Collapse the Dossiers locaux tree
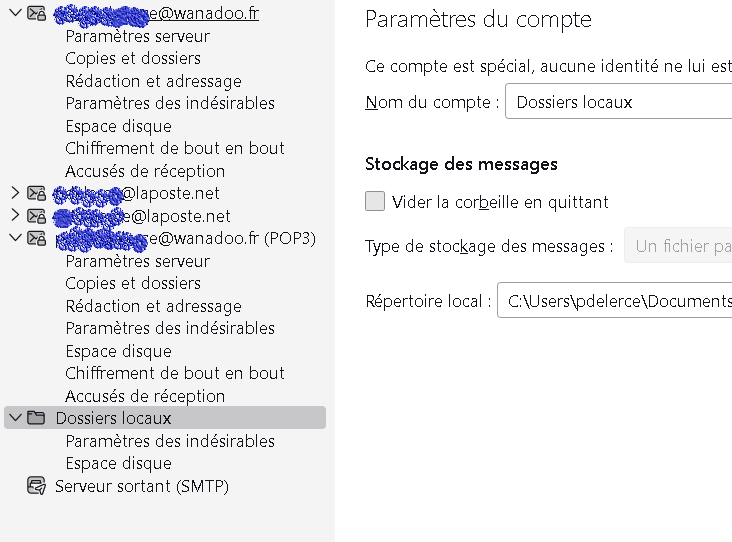 pyautogui.click(x=15, y=418)
